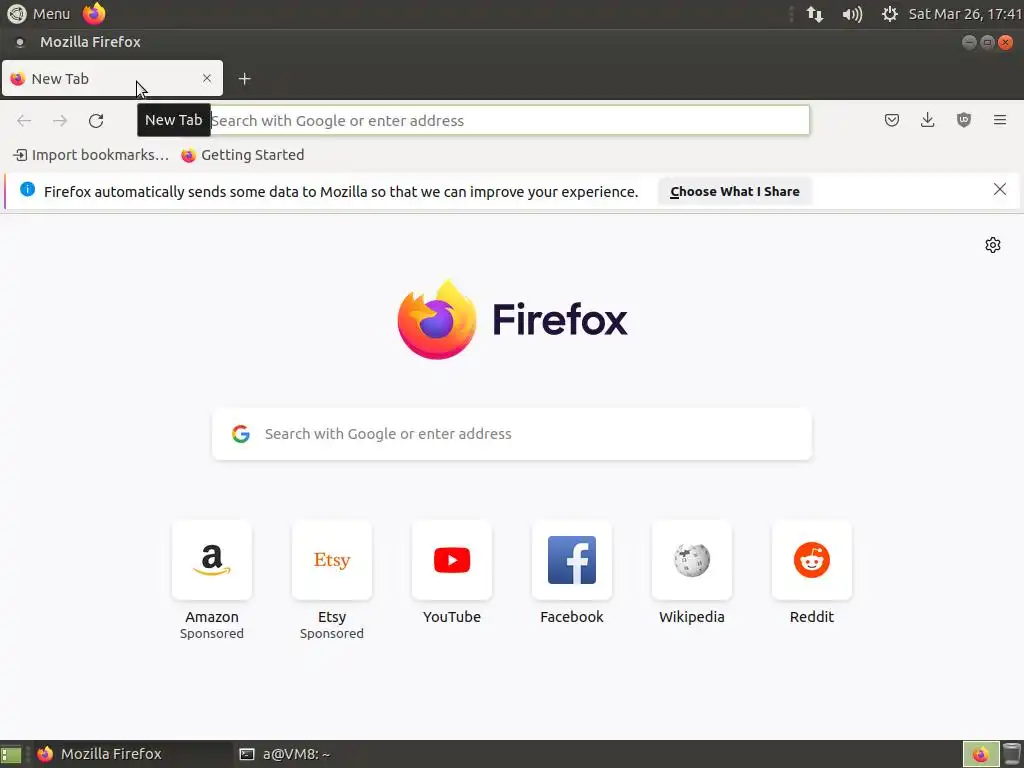Select the New Tab tab
Screen dimensions: 1024x768
click(x=112, y=79)
